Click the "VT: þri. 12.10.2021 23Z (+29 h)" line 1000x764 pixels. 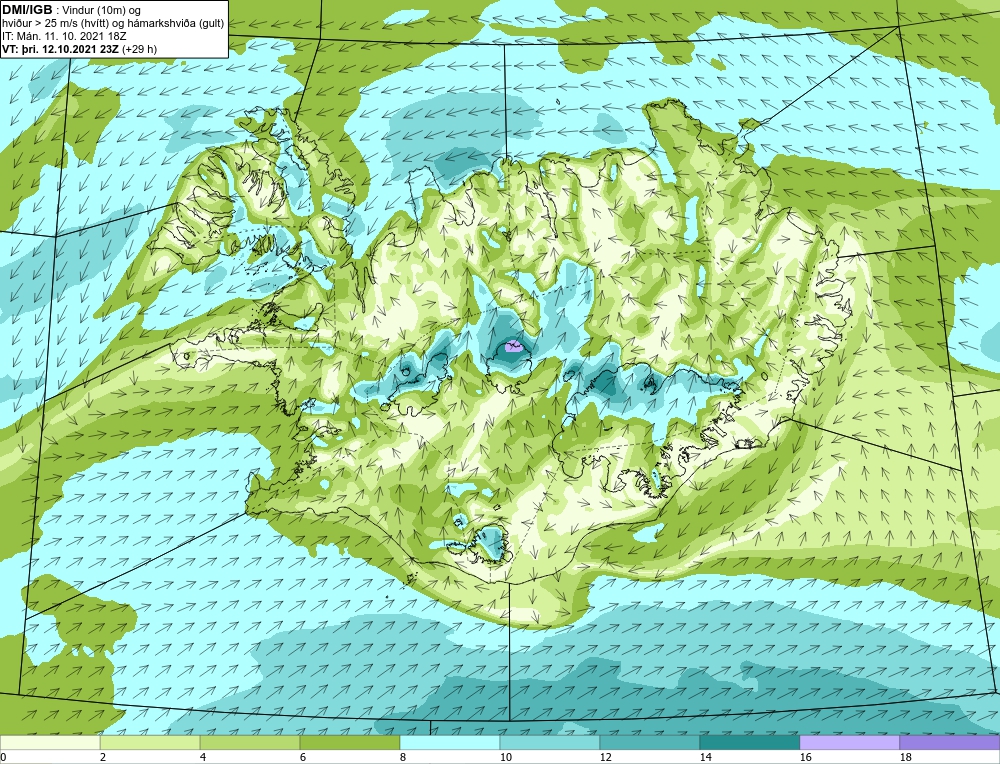(x=80, y=49)
